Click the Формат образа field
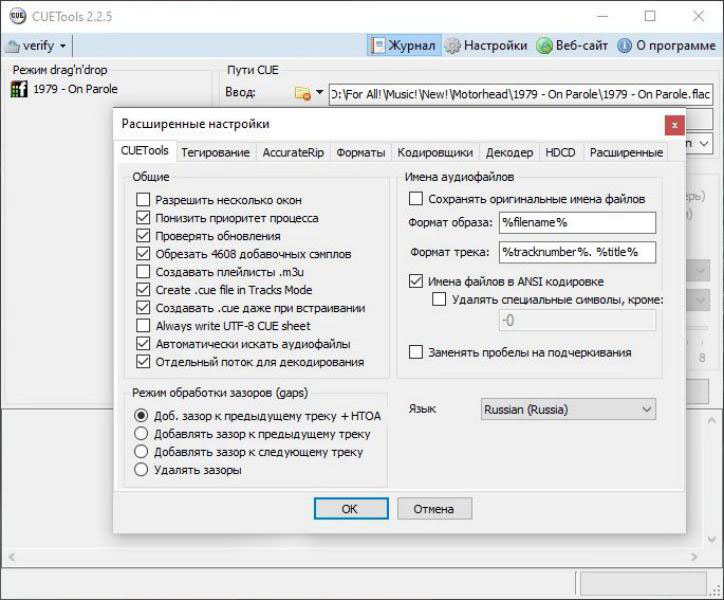724x600 pixels. 577,223
